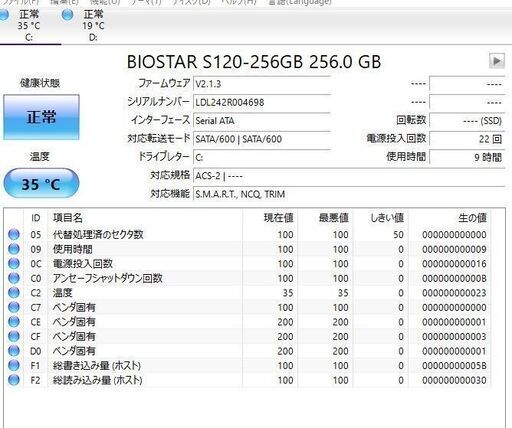Click the interface field Serial ATA

262,120
